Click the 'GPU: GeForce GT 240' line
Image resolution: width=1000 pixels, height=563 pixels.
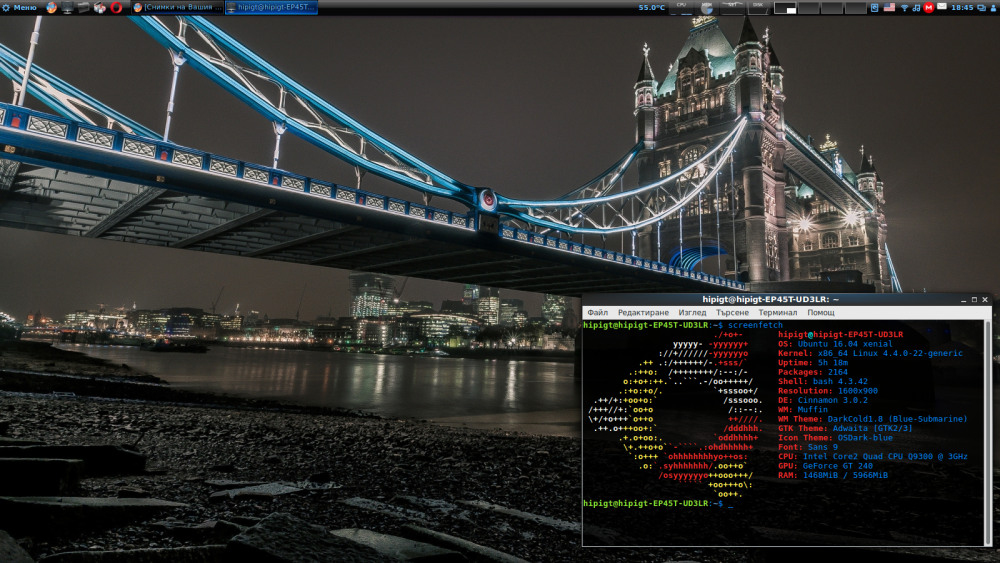[x=825, y=466]
